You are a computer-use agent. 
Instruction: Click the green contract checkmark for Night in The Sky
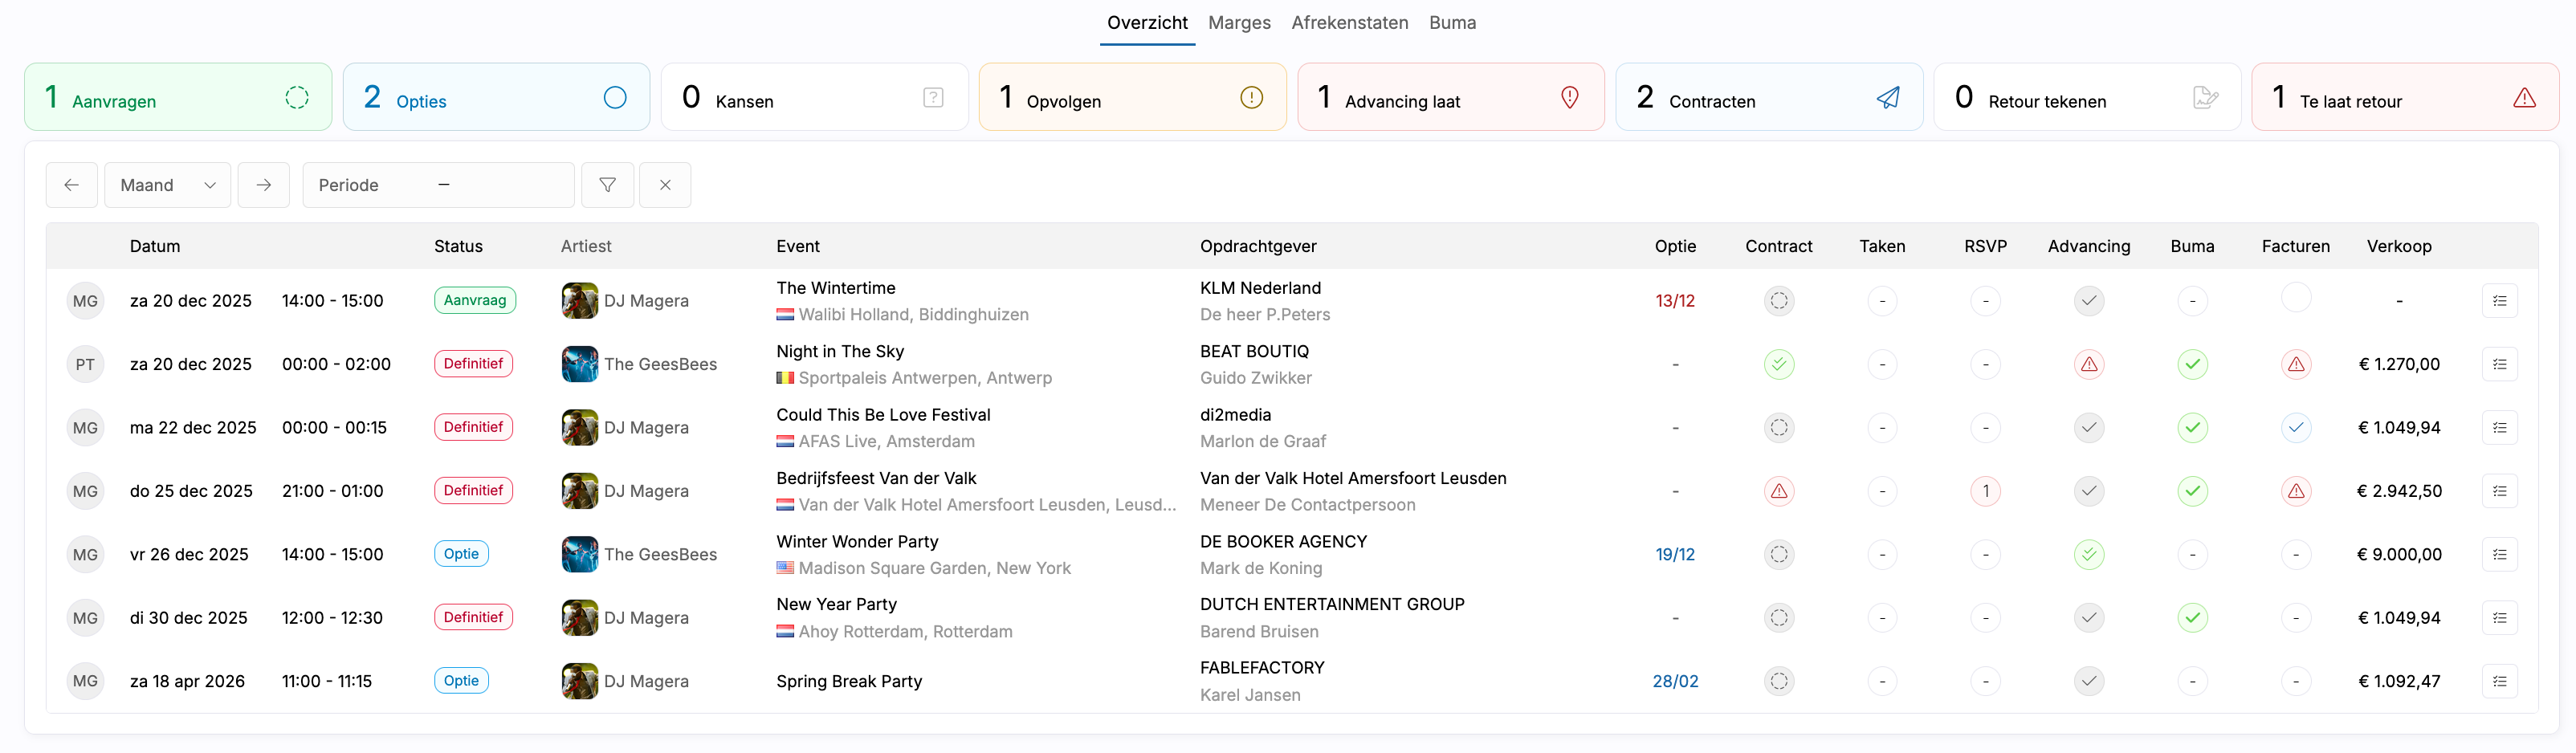pos(1778,364)
